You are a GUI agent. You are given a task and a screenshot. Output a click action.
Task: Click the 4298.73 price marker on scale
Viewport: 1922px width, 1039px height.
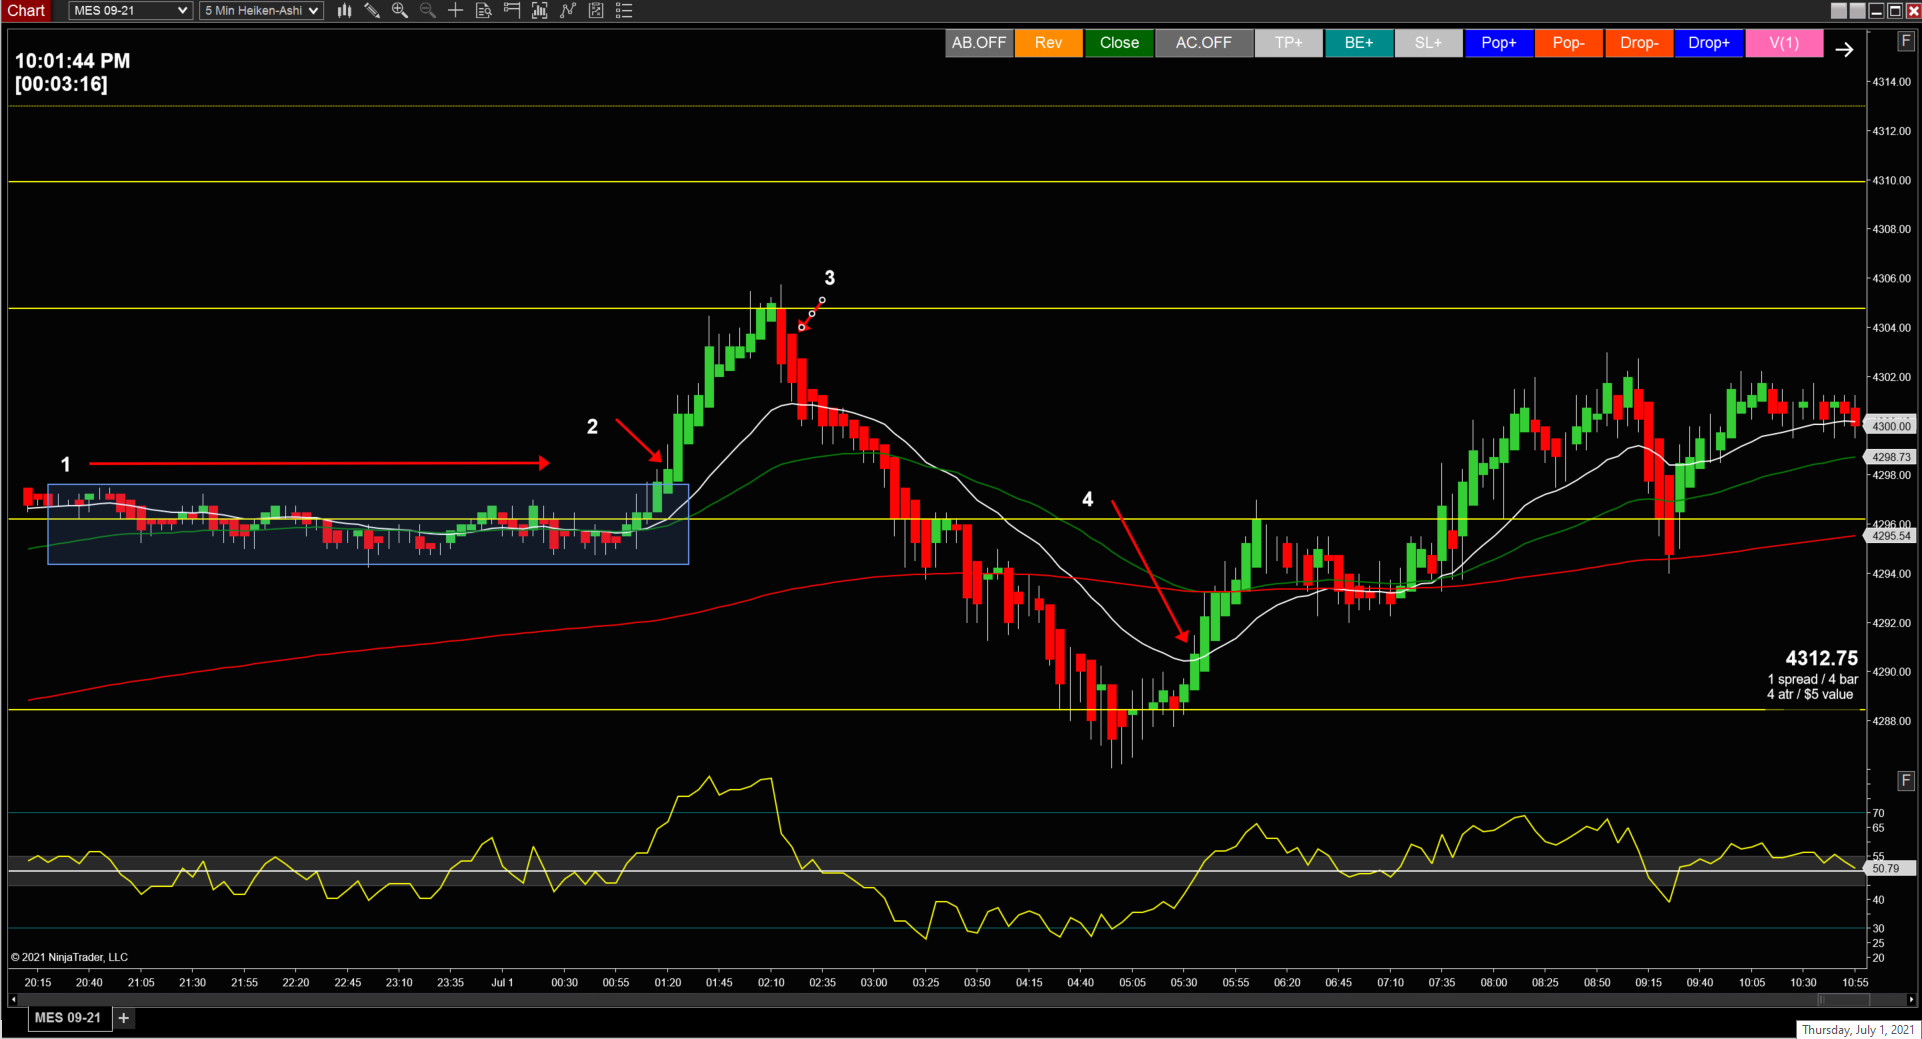point(1890,457)
